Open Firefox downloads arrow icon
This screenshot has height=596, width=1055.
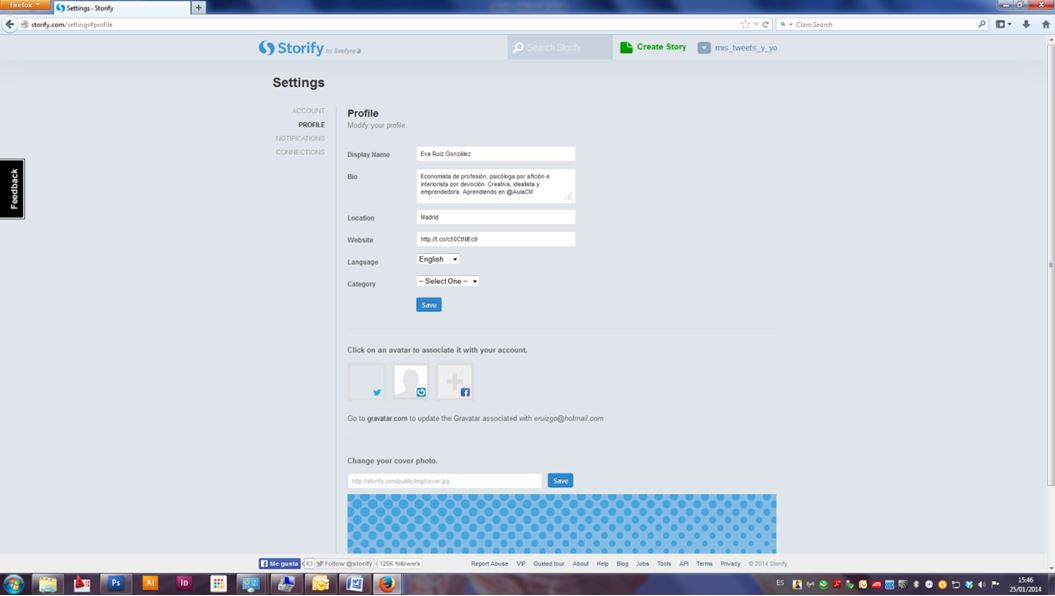pyautogui.click(x=1026, y=24)
